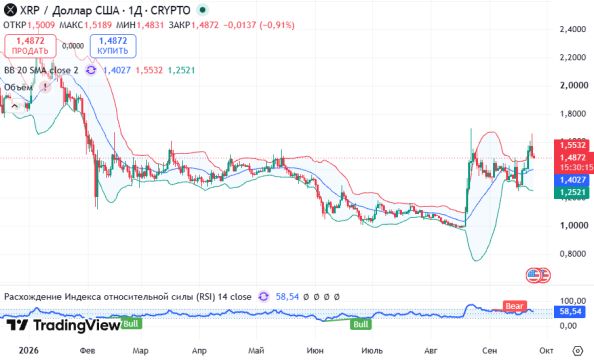Click the RSI 14 close indicator title
Screen dimensions: 594x360
[x=128, y=296]
